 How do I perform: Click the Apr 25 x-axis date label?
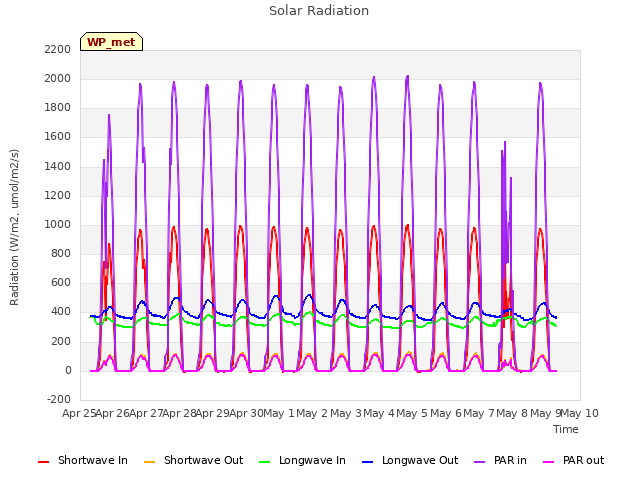pos(79,413)
